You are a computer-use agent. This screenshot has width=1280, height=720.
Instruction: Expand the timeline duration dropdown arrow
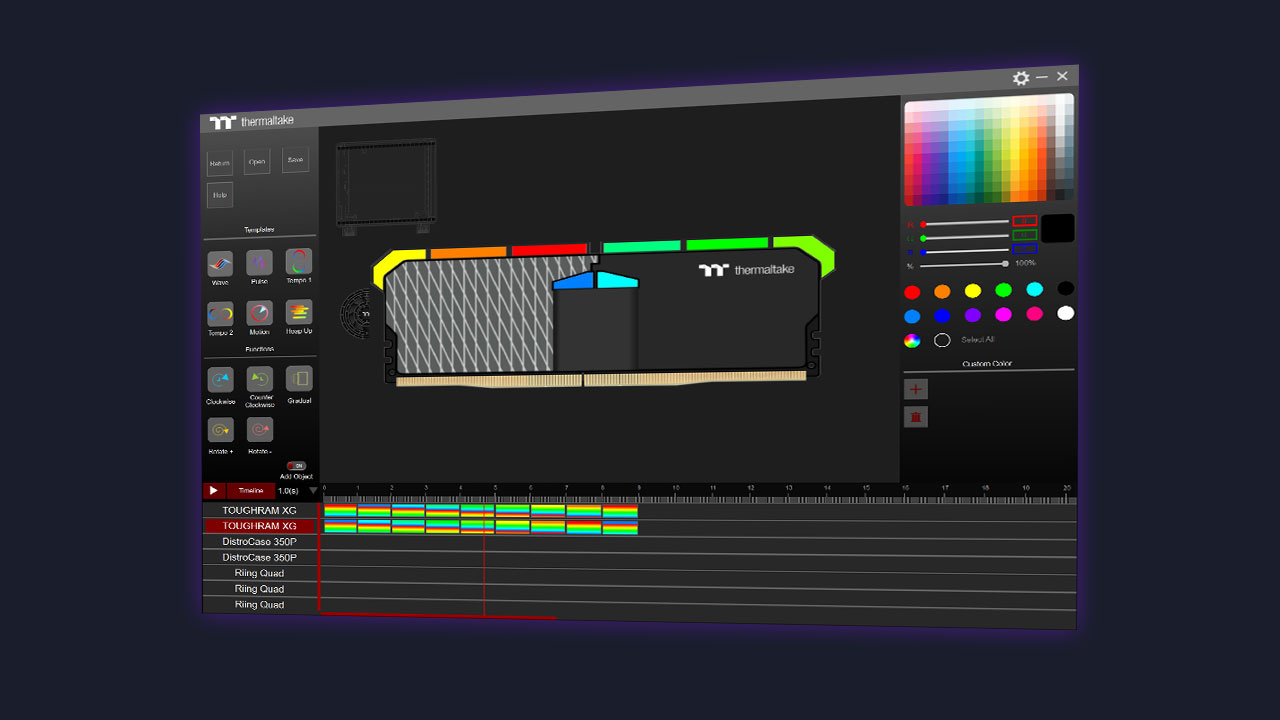312,491
